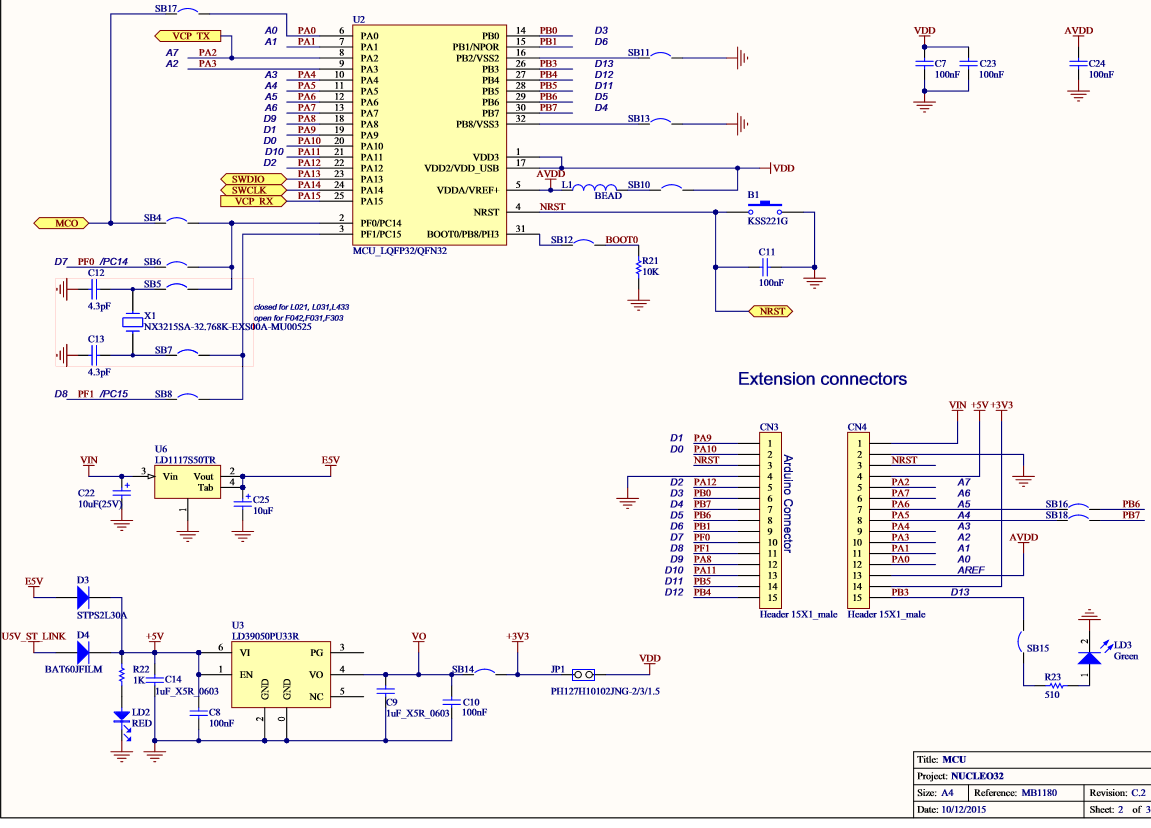Click the VCP TX port tag
The width and height of the screenshot is (1151, 828).
click(189, 36)
